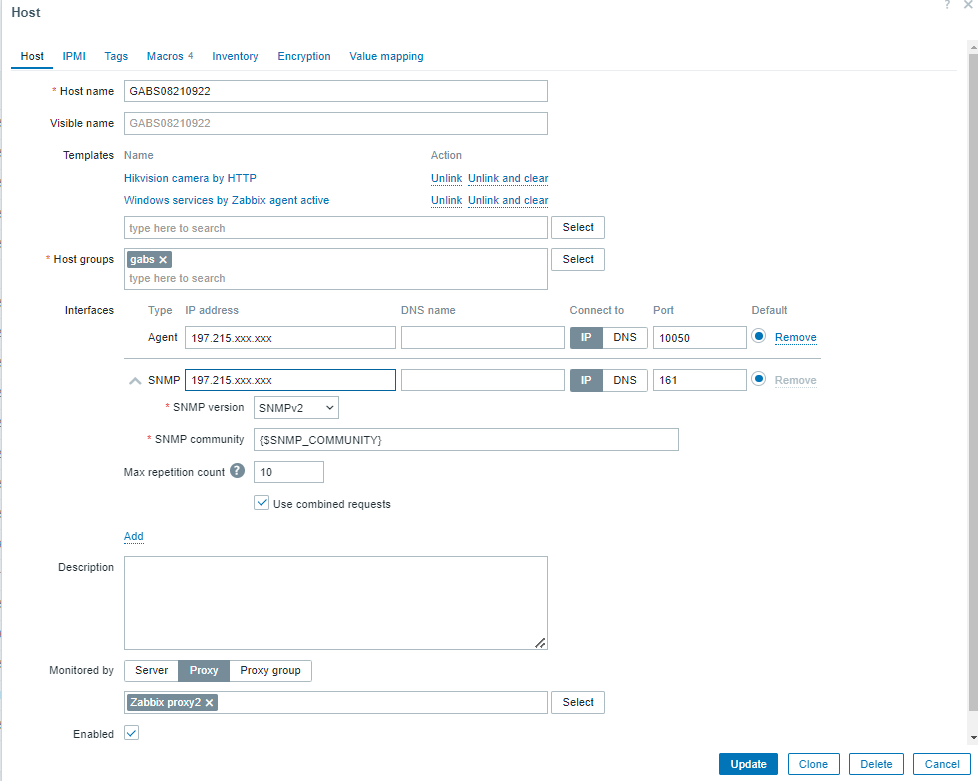Click the Update button
The width and height of the screenshot is (978, 781).
coord(748,764)
